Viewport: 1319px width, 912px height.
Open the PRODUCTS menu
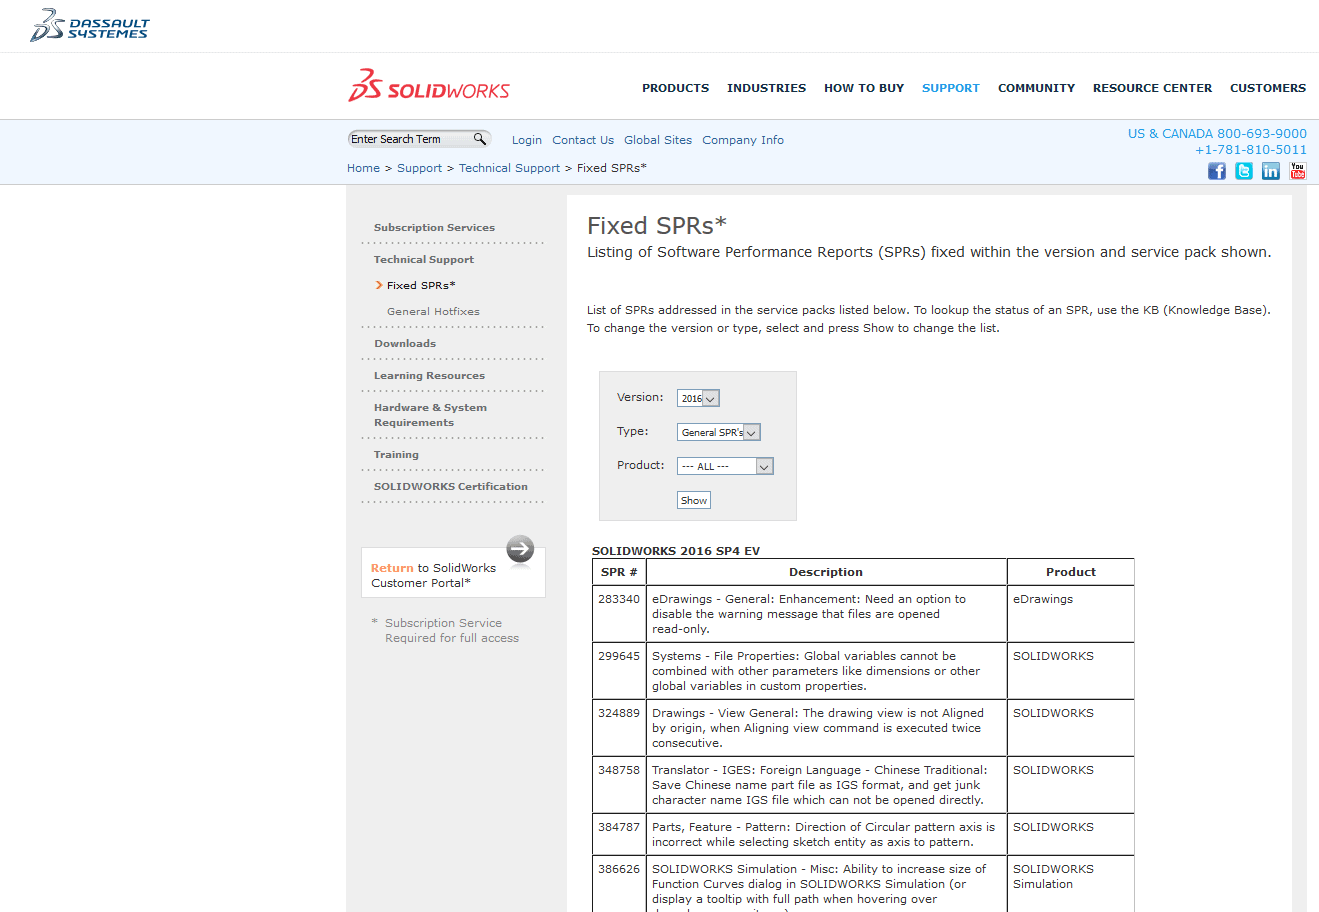675,88
